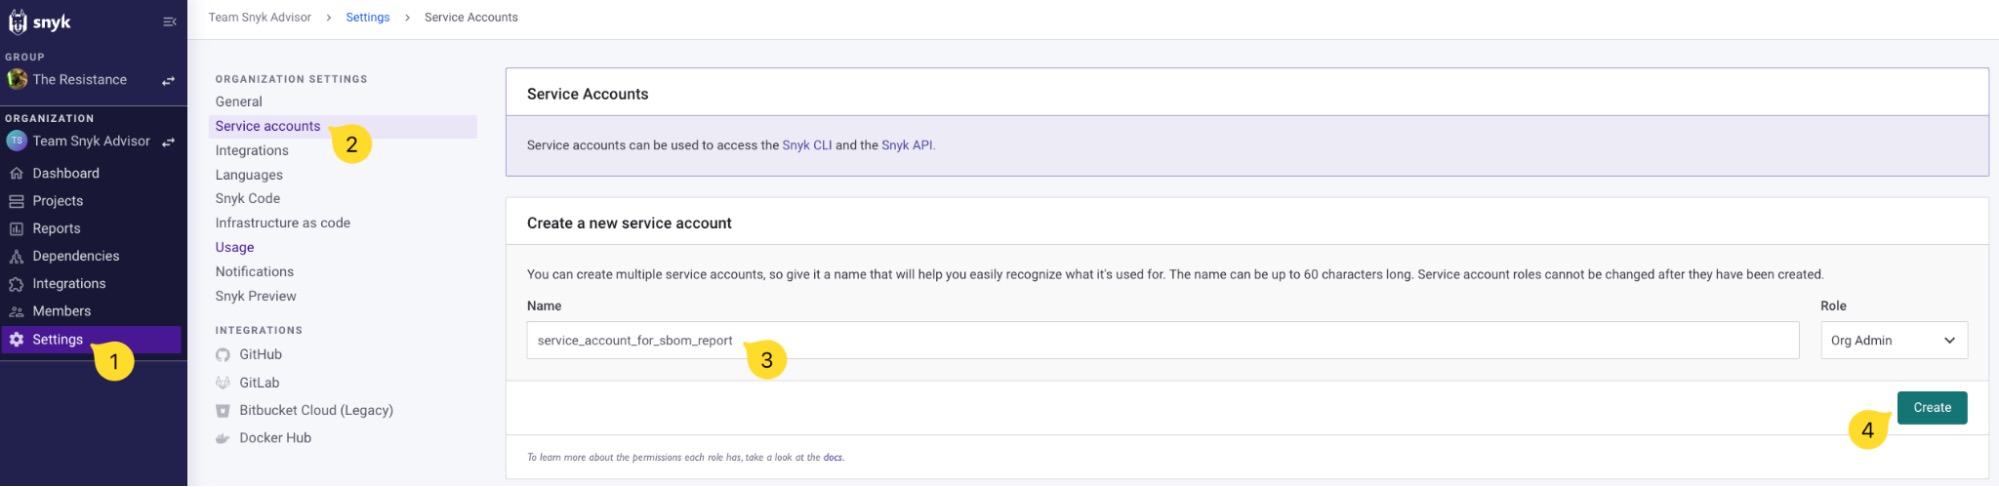Click the Create button

1932,408
